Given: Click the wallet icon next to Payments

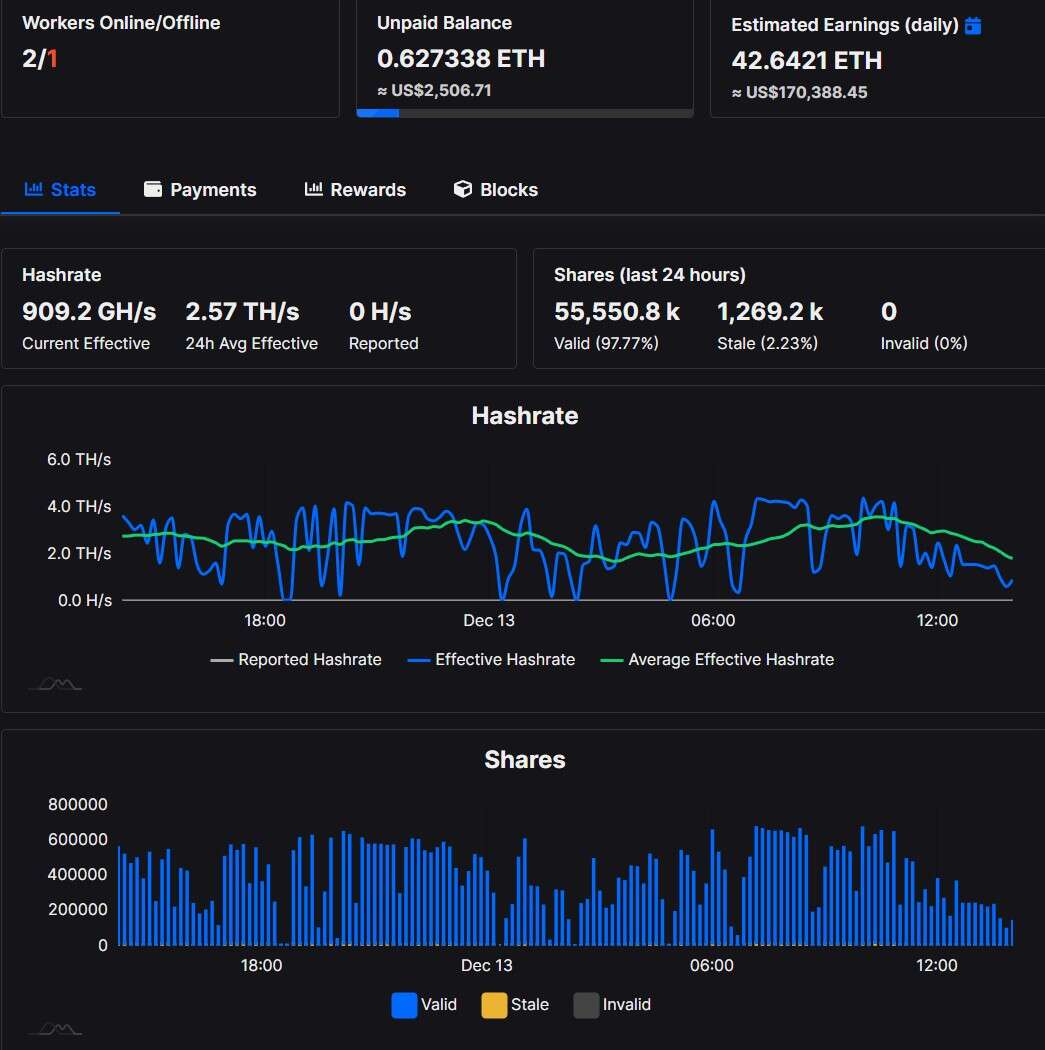Looking at the screenshot, I should 153,189.
